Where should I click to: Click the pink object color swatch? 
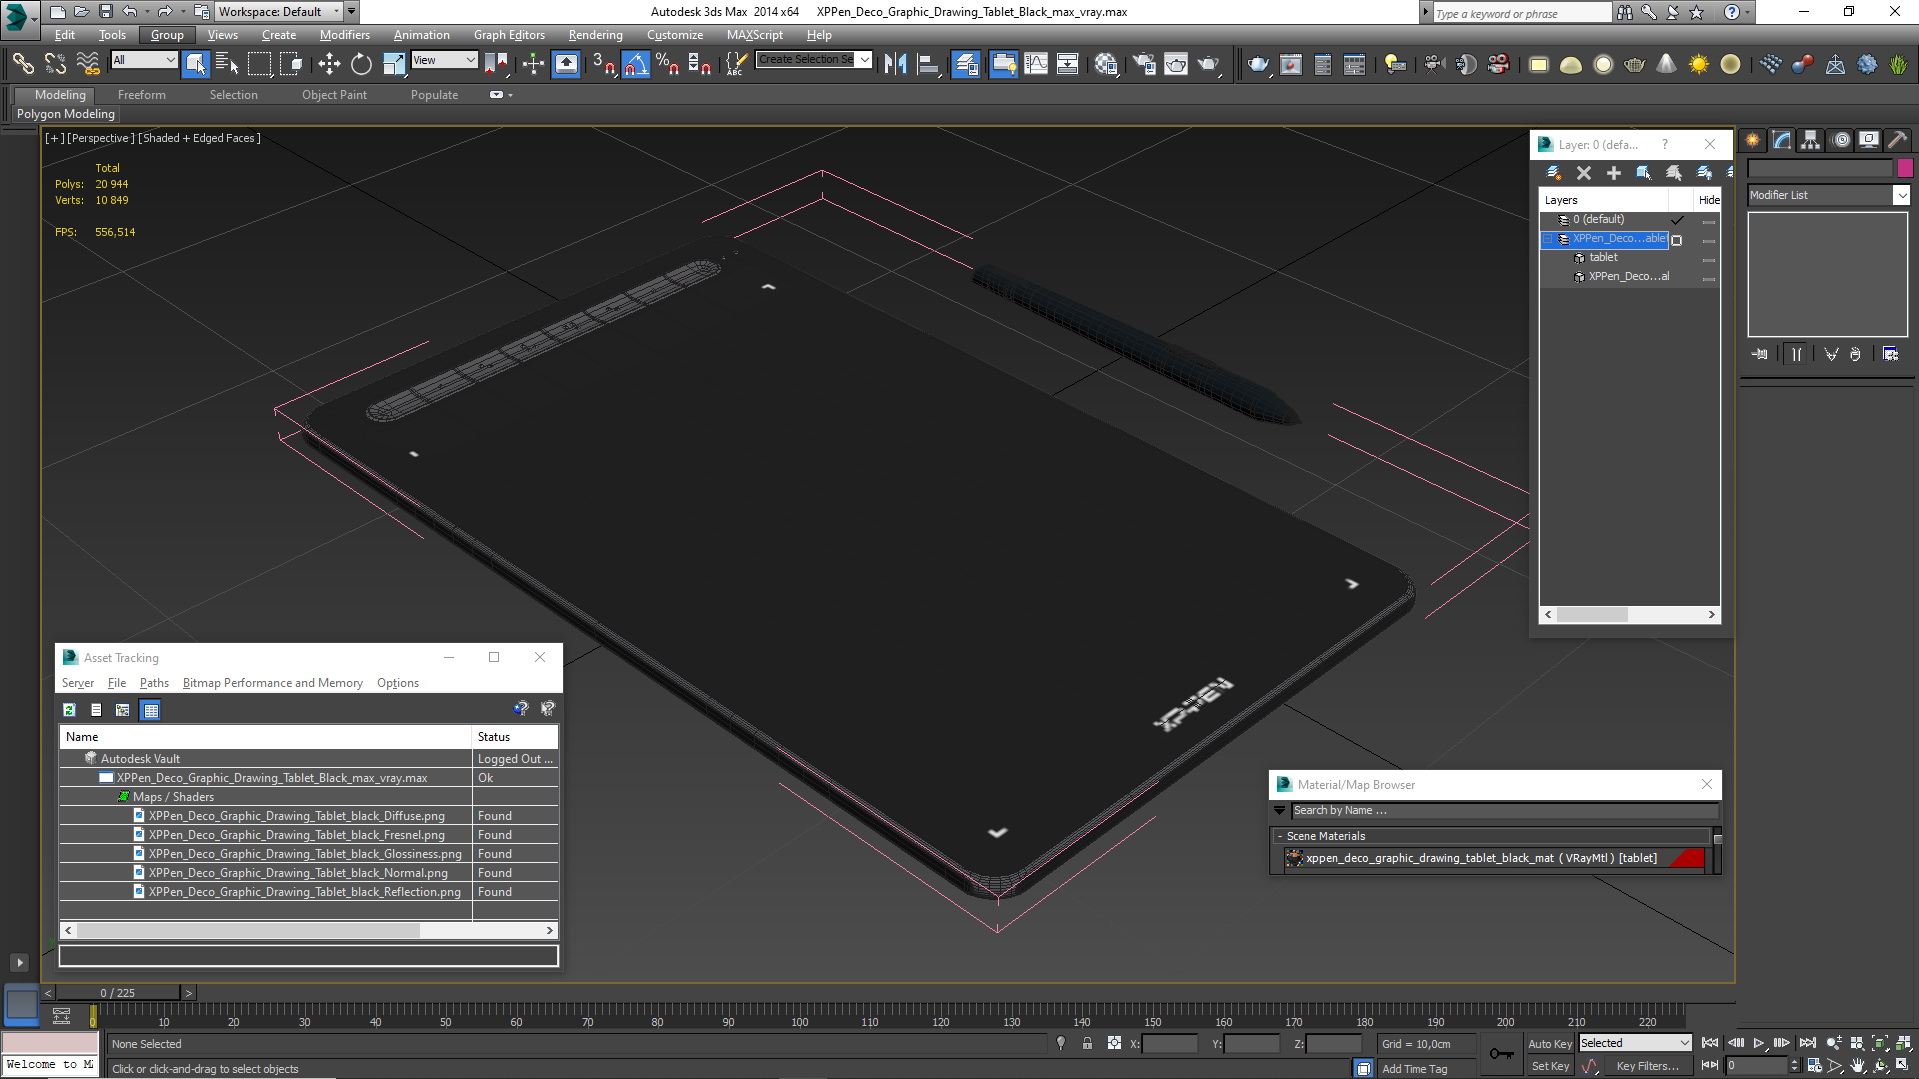[1905, 168]
